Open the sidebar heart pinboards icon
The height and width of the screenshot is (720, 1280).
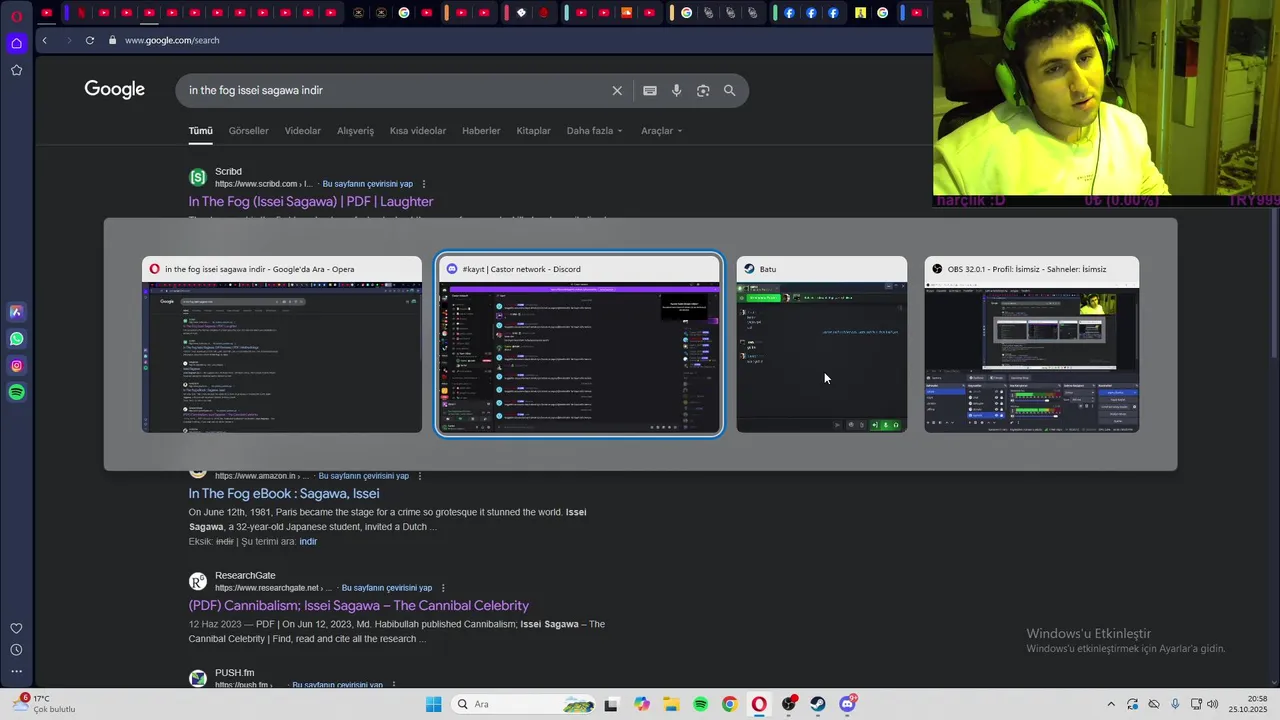16,628
